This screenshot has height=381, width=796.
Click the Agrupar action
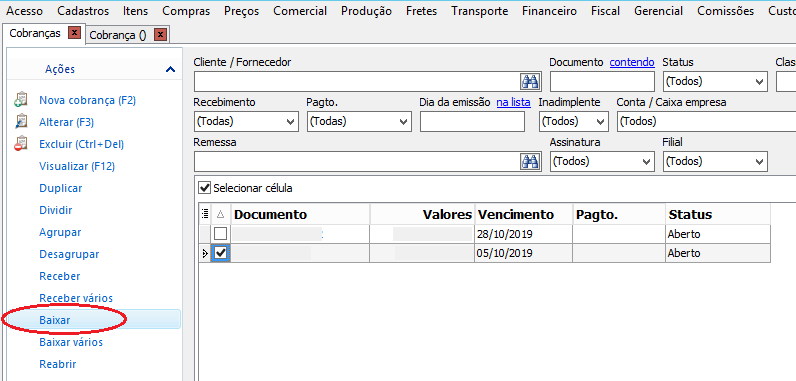tap(60, 232)
